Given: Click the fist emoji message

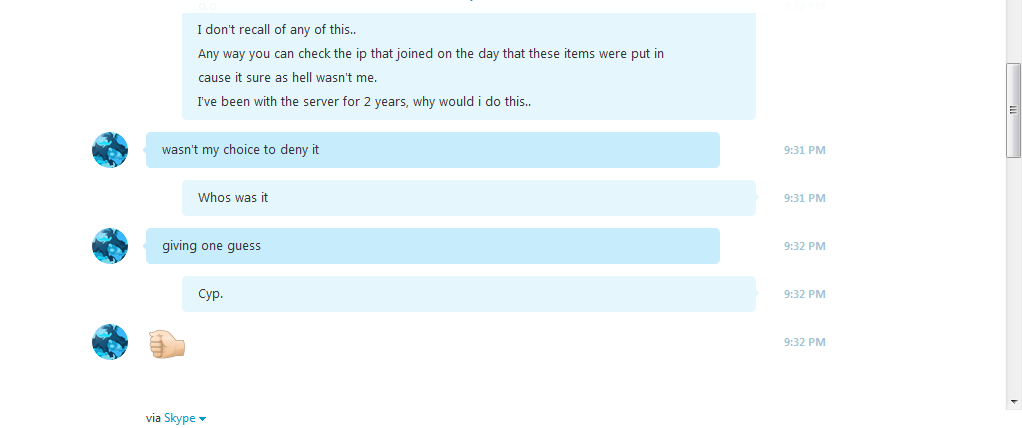Looking at the screenshot, I should pos(167,343).
